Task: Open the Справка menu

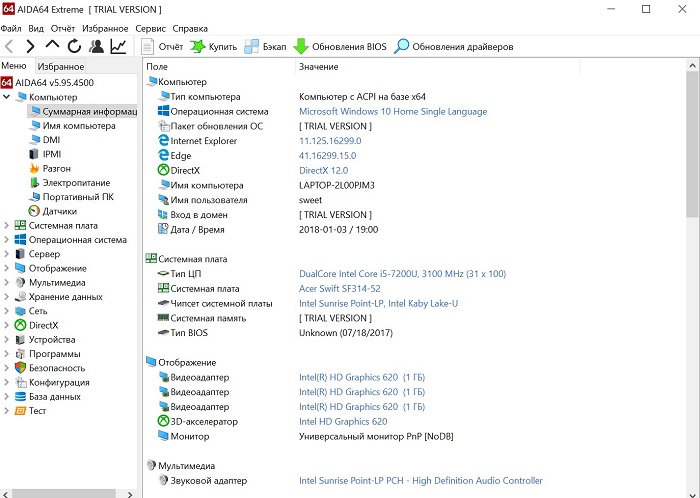Action: point(190,29)
